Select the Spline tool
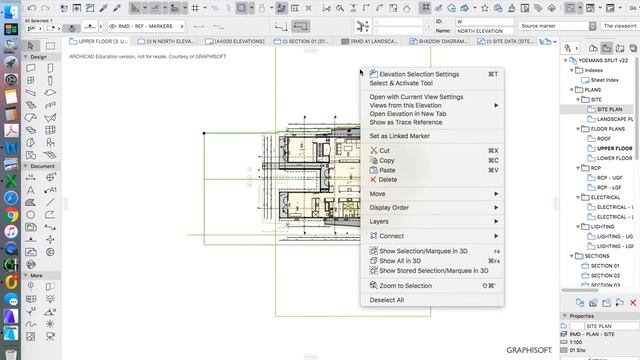The width and height of the screenshot is (640, 360). point(31,324)
